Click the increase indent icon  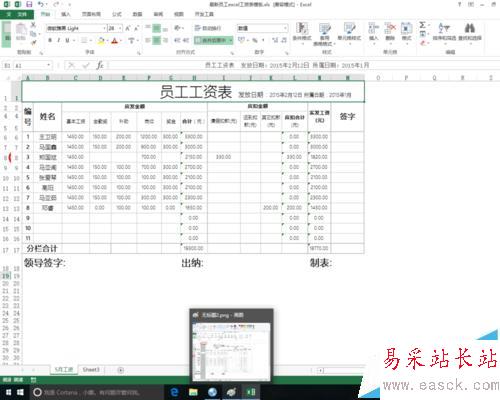(185, 40)
